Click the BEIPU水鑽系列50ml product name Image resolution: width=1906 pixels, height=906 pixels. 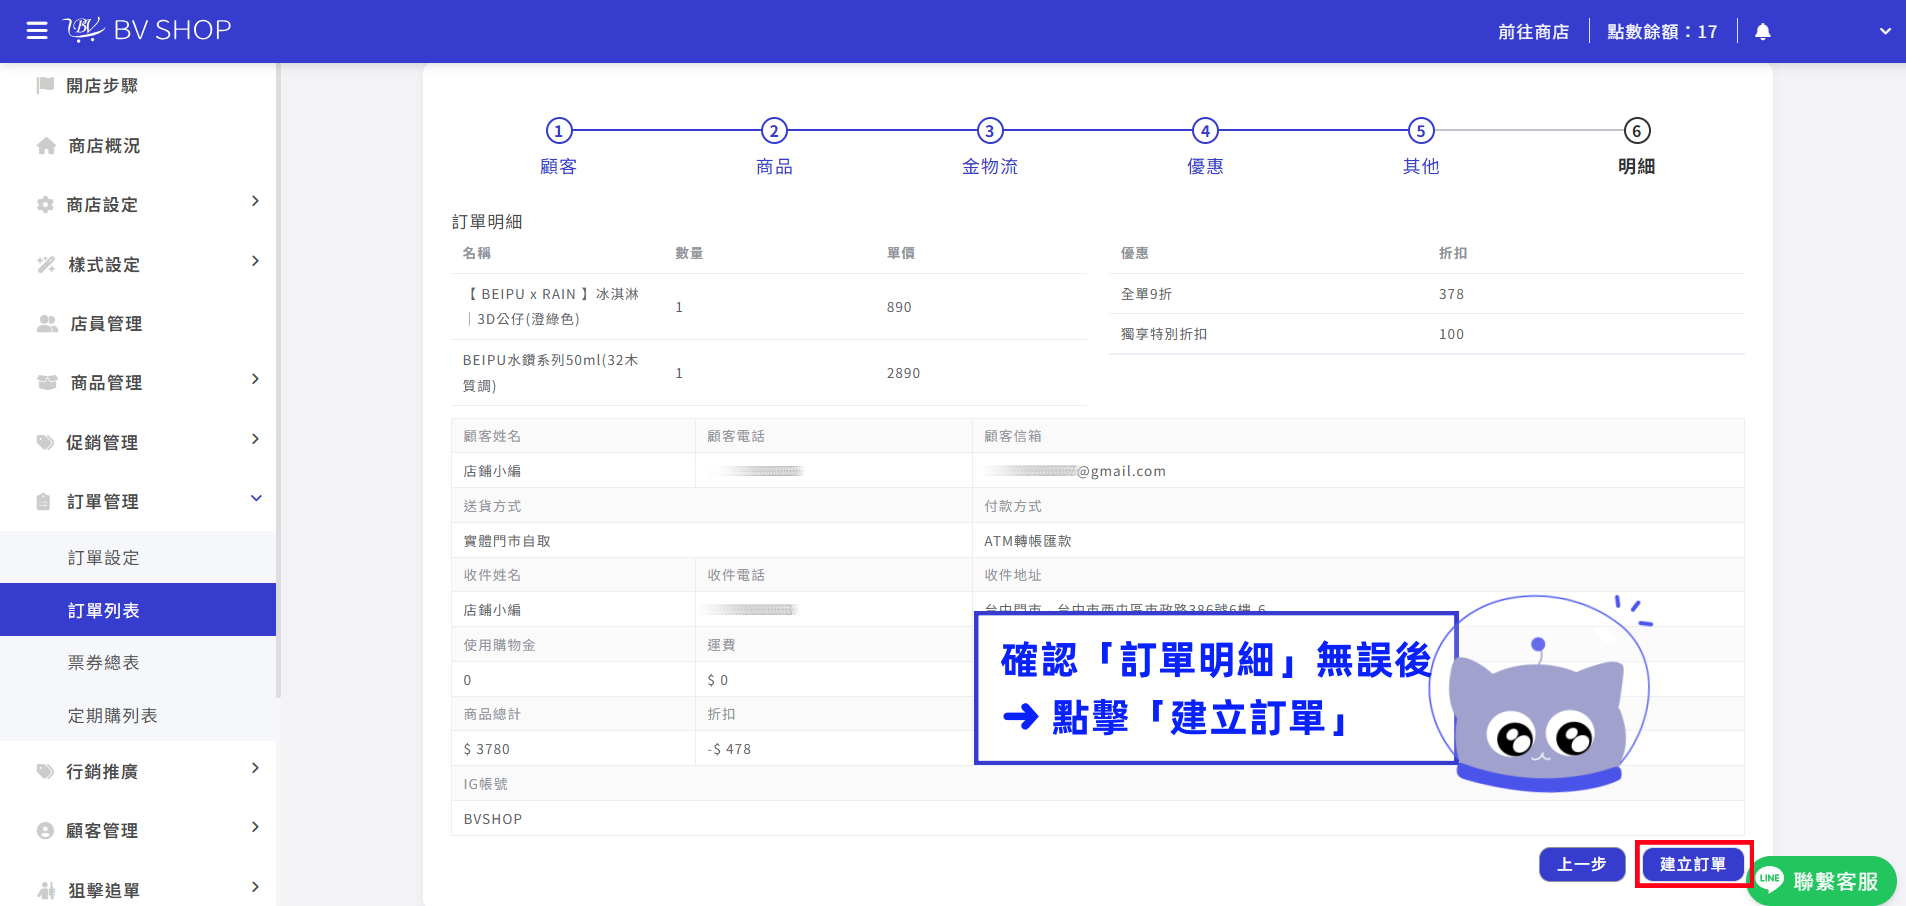point(551,373)
